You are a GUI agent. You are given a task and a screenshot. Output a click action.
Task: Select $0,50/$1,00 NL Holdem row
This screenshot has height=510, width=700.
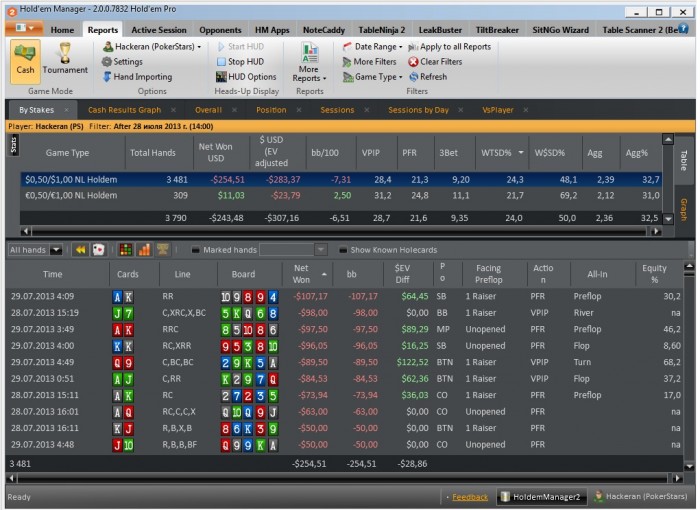tap(340, 180)
